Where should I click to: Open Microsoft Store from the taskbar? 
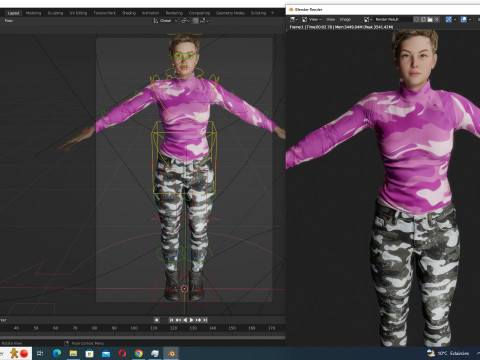coord(89,353)
